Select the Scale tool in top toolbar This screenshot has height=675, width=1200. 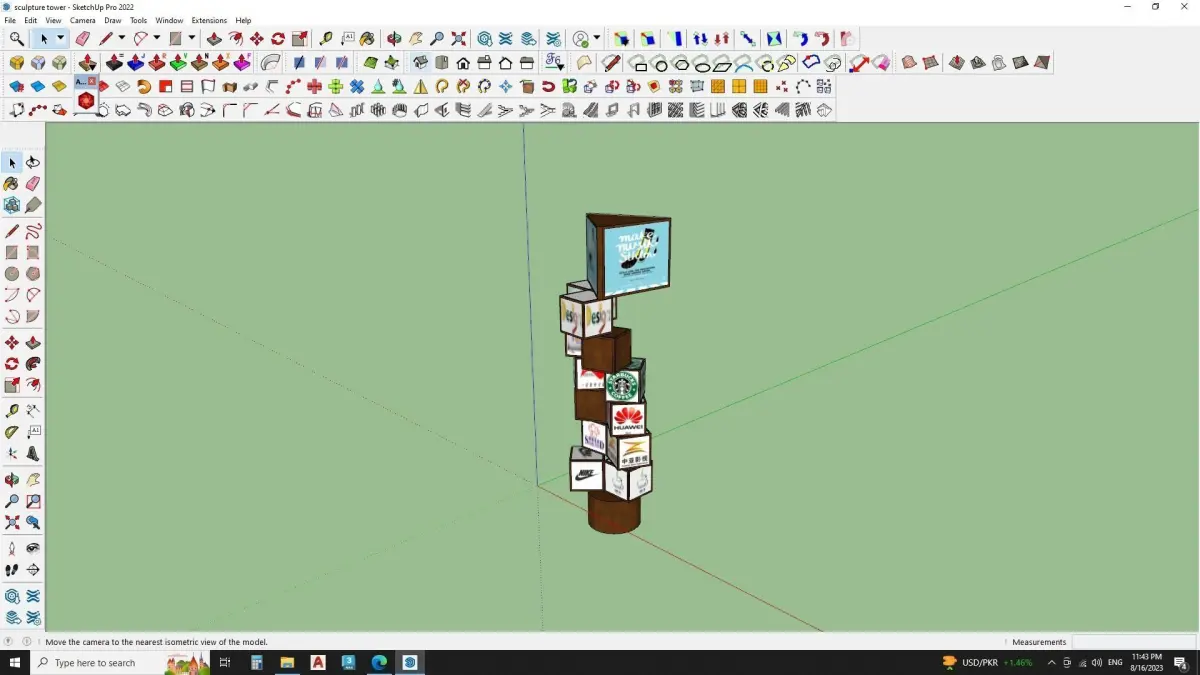[301, 39]
